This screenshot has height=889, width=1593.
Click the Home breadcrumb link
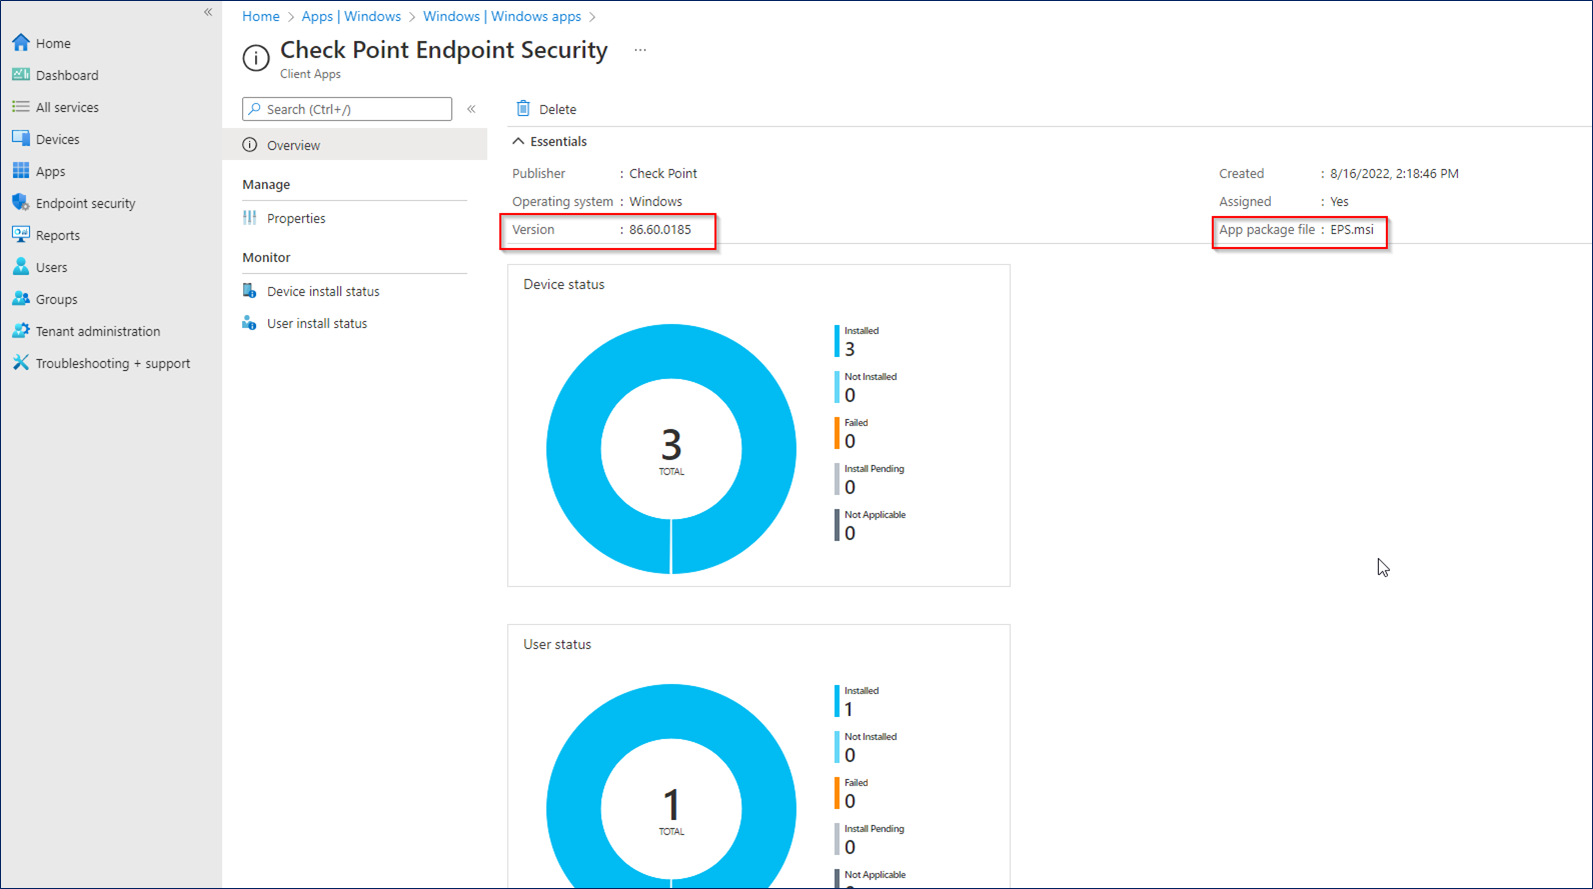(261, 16)
